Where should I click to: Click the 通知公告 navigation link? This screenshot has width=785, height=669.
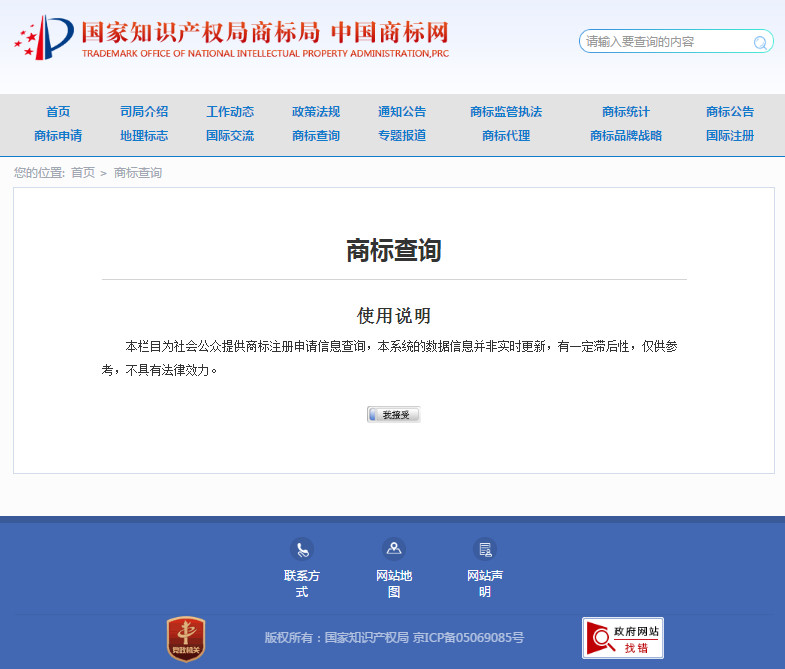(402, 112)
